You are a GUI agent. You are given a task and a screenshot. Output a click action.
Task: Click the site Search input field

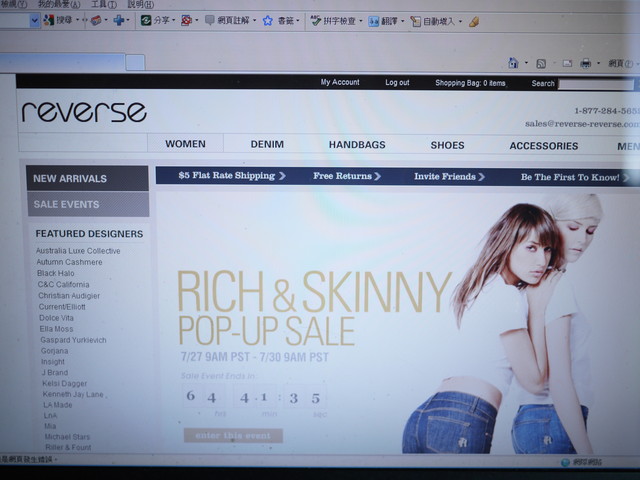[x=596, y=84]
